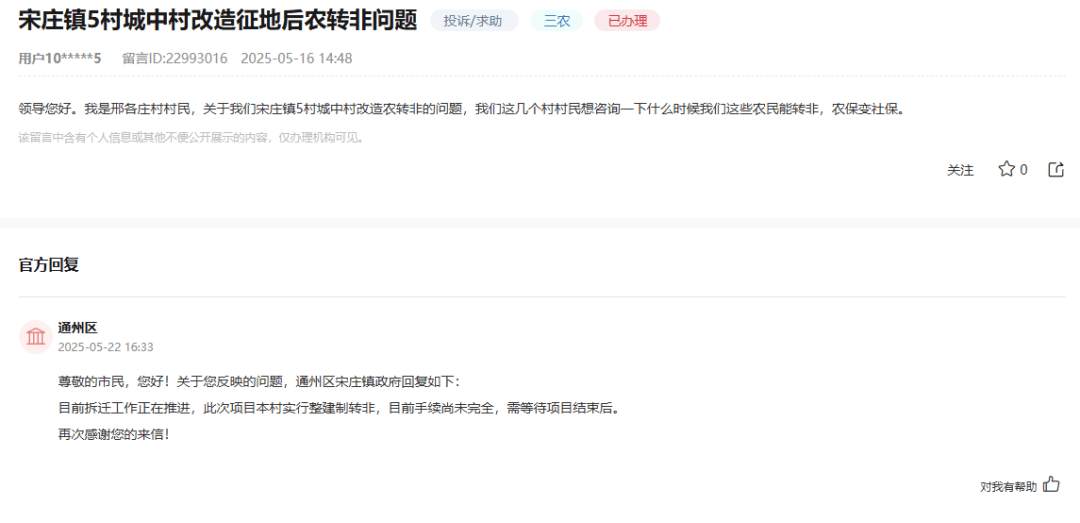Click the share icon
This screenshot has height=523, width=1080.
[x=1056, y=170]
